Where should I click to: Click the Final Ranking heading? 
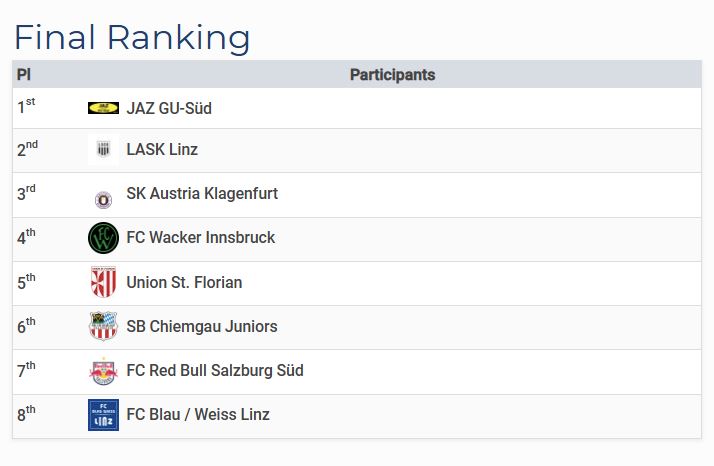pos(132,37)
